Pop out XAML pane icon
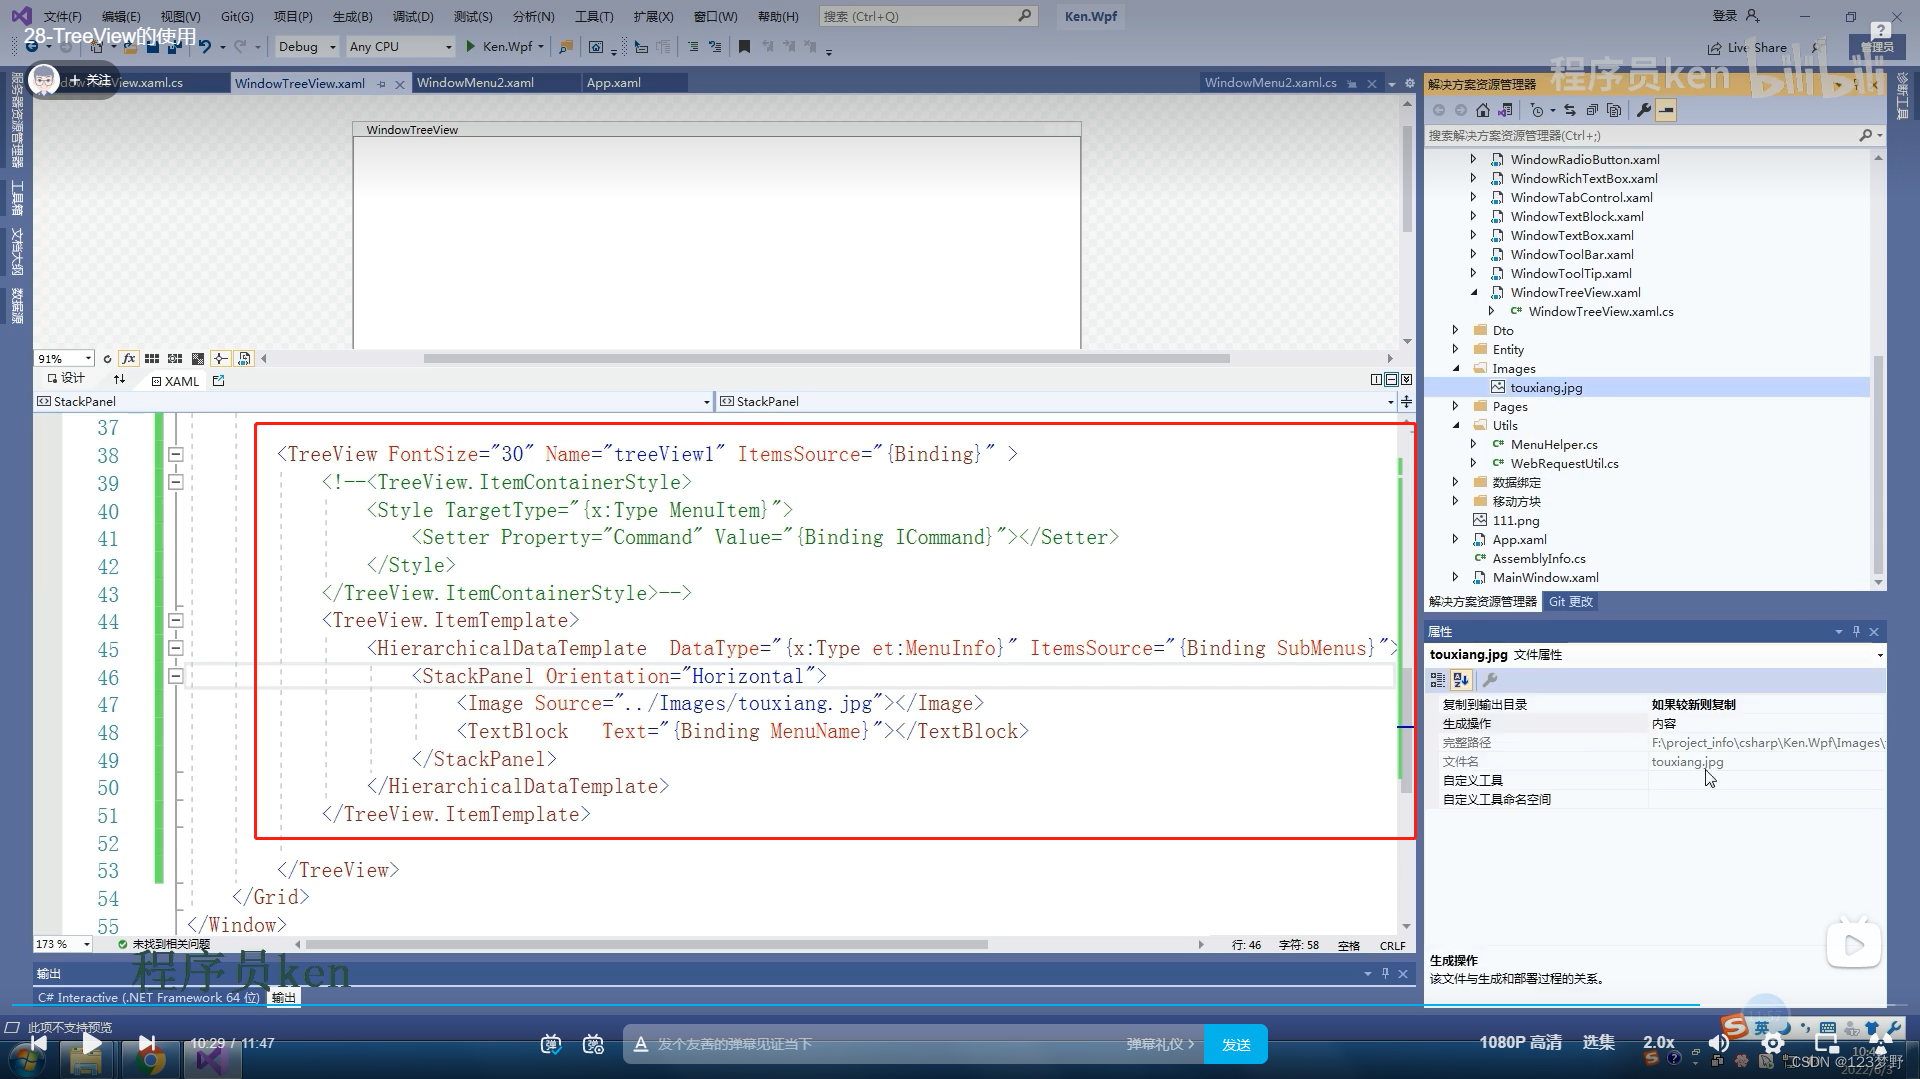This screenshot has height=1079, width=1920. 219,380
